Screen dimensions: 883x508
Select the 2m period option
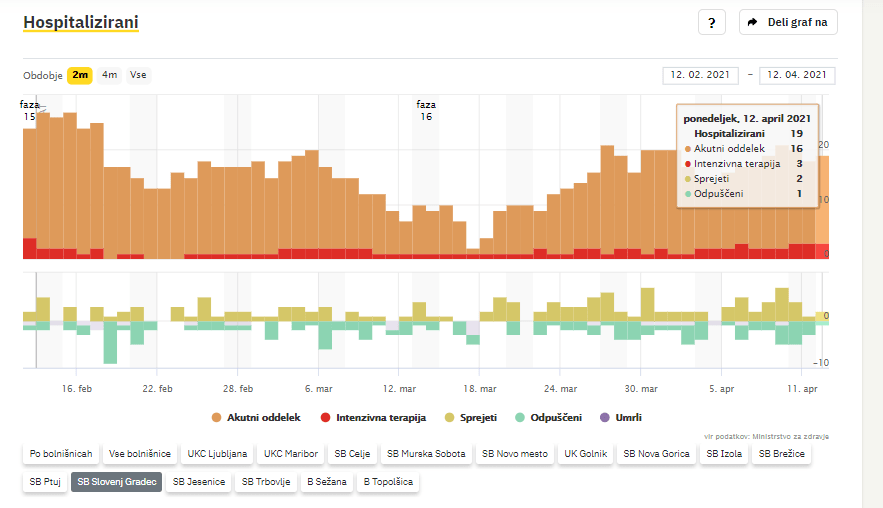[x=79, y=75]
